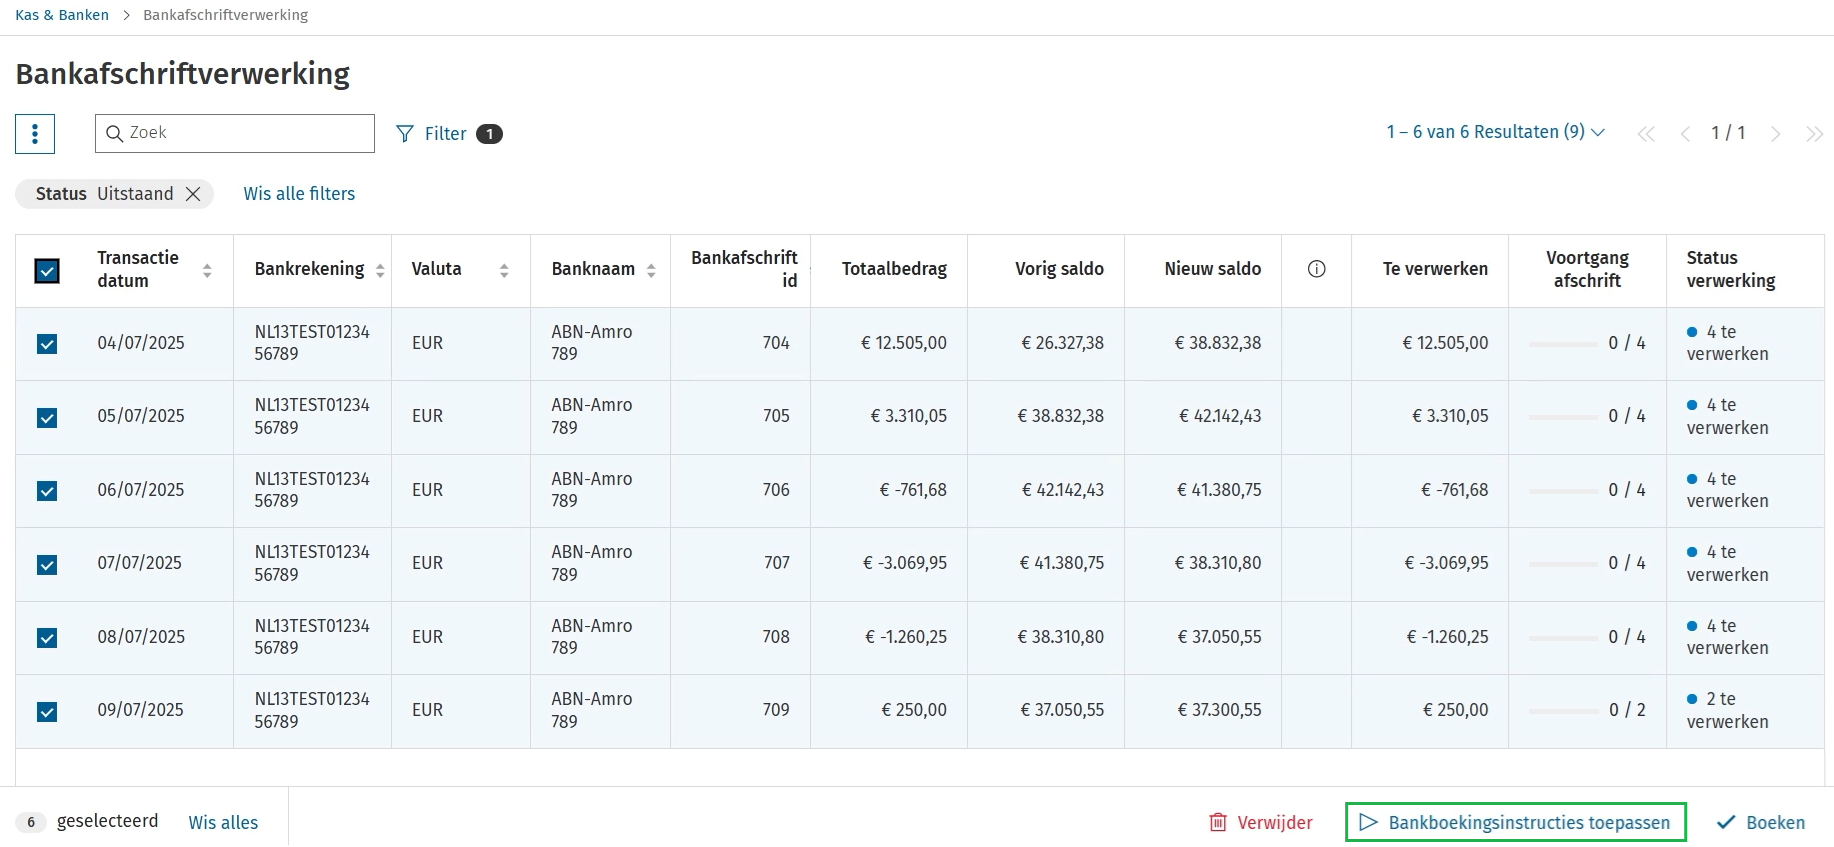The image size is (1834, 847).
Task: Click the Filter funnel icon
Action: click(x=405, y=134)
